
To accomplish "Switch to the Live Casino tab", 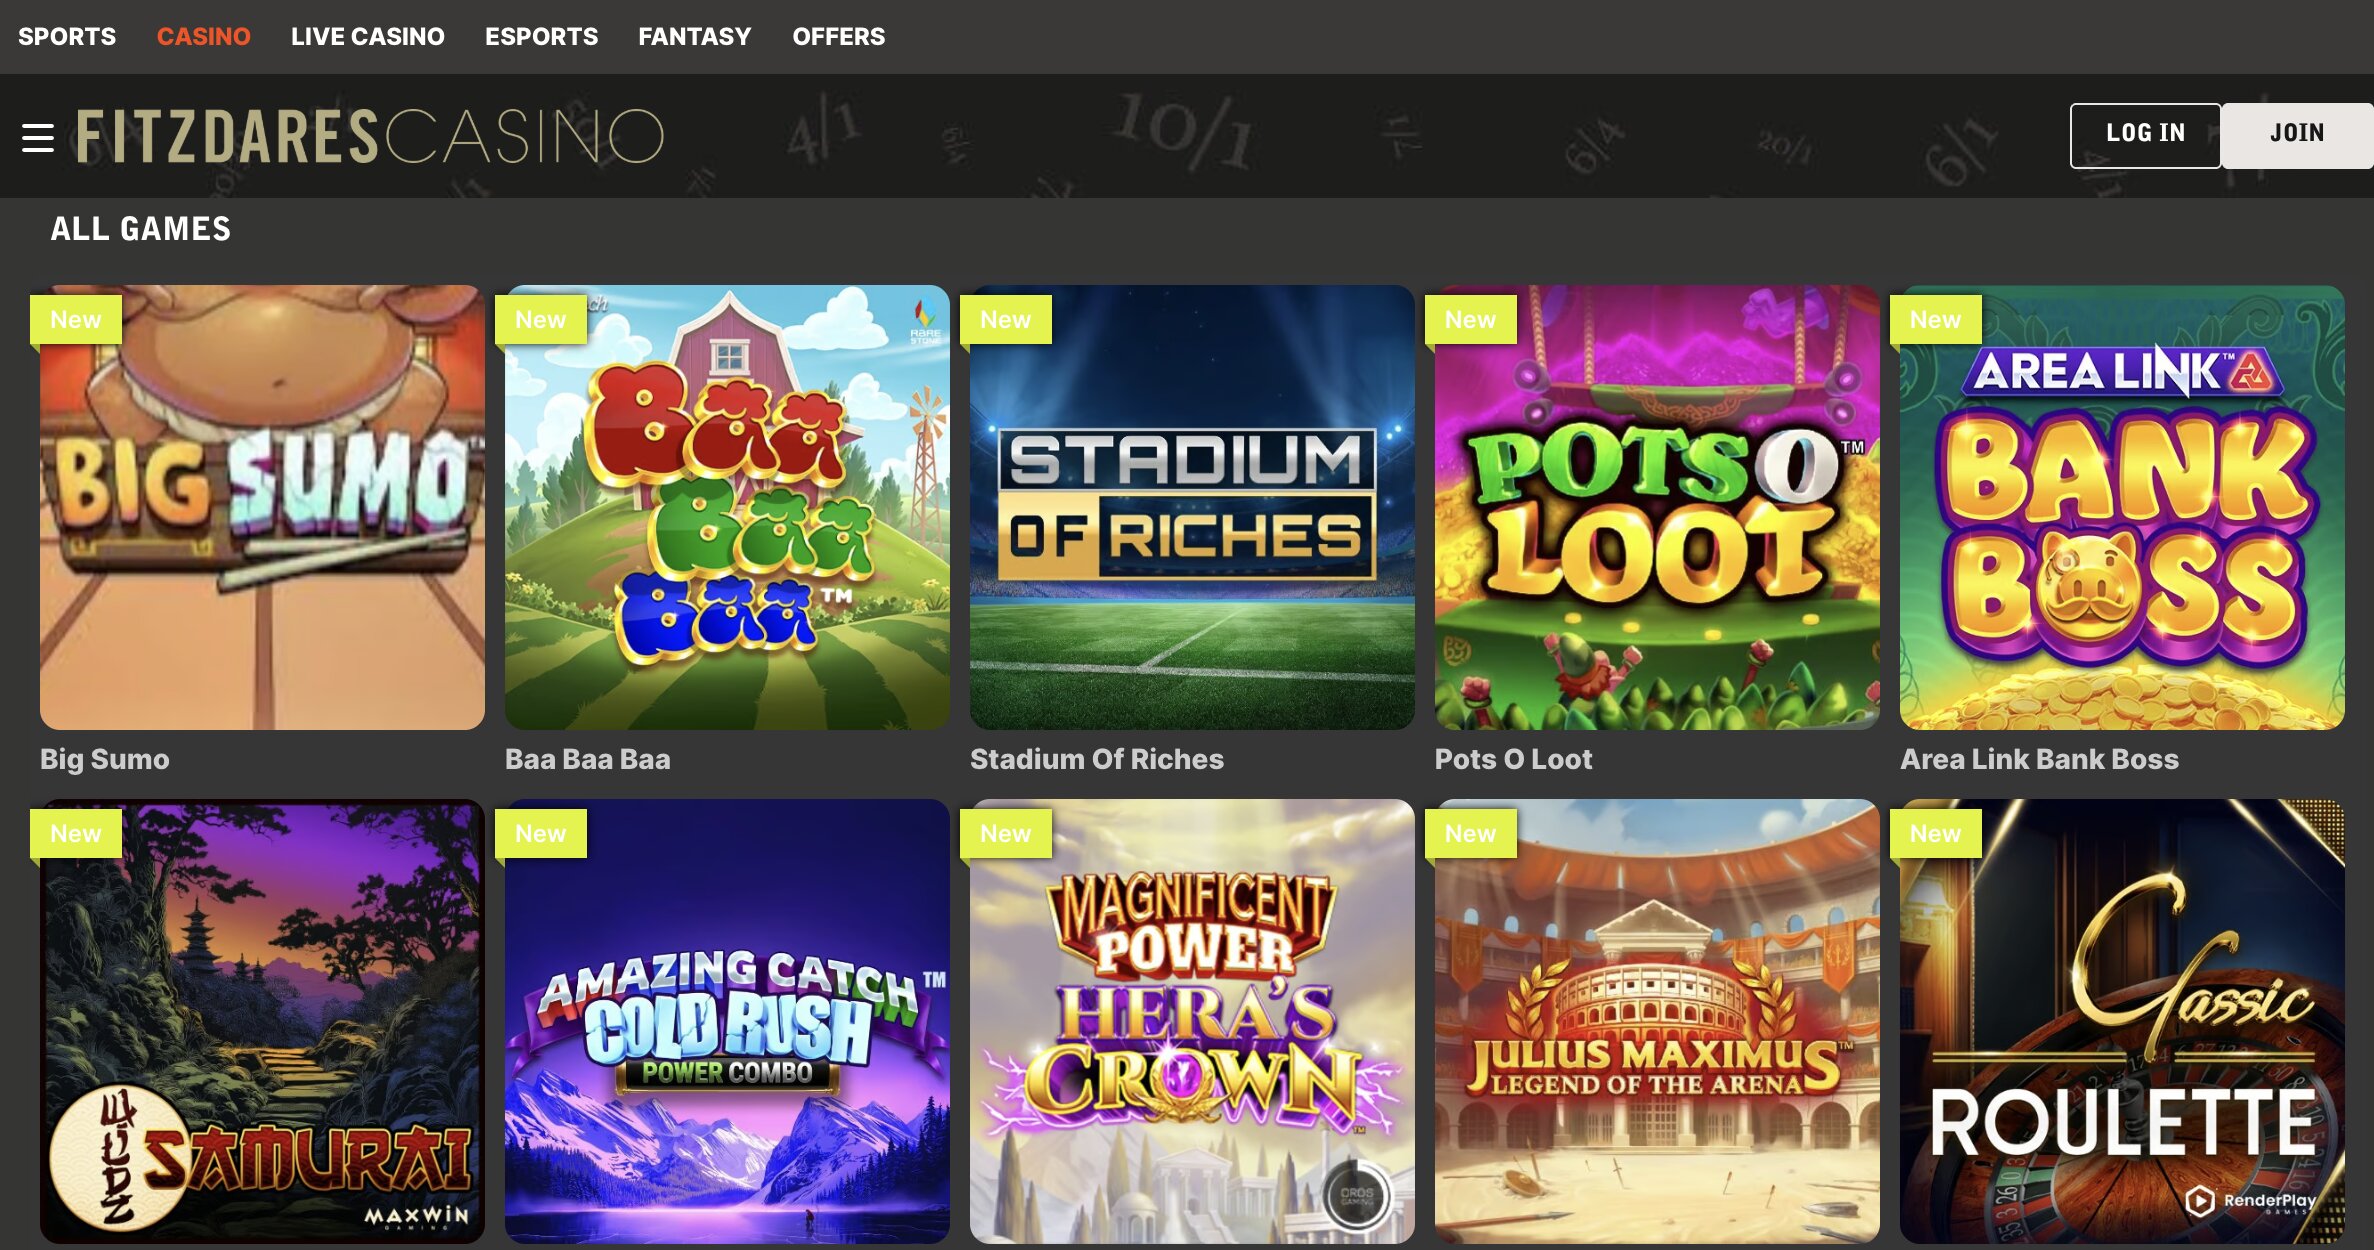I will click(x=367, y=37).
